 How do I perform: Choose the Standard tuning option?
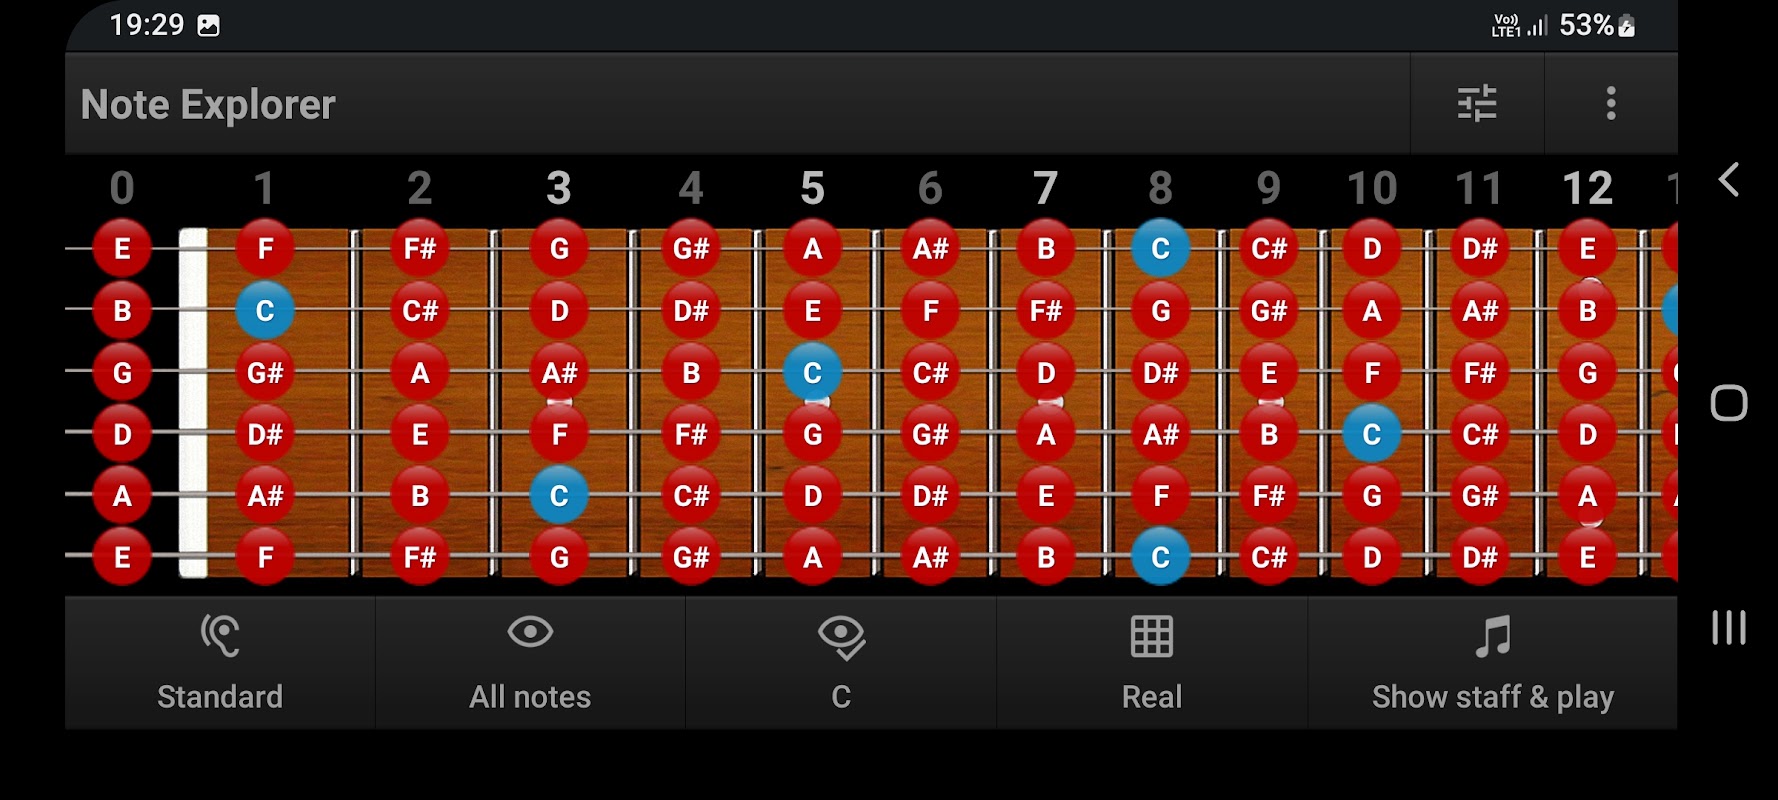(220, 696)
